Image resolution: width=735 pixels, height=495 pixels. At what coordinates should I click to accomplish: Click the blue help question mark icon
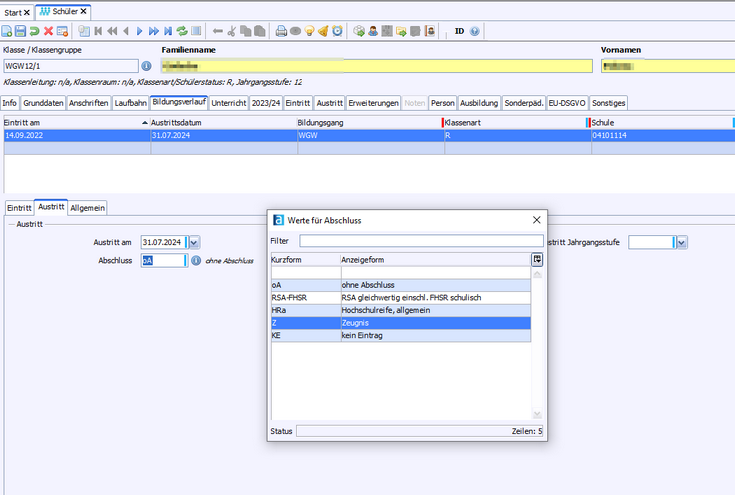pos(474,31)
